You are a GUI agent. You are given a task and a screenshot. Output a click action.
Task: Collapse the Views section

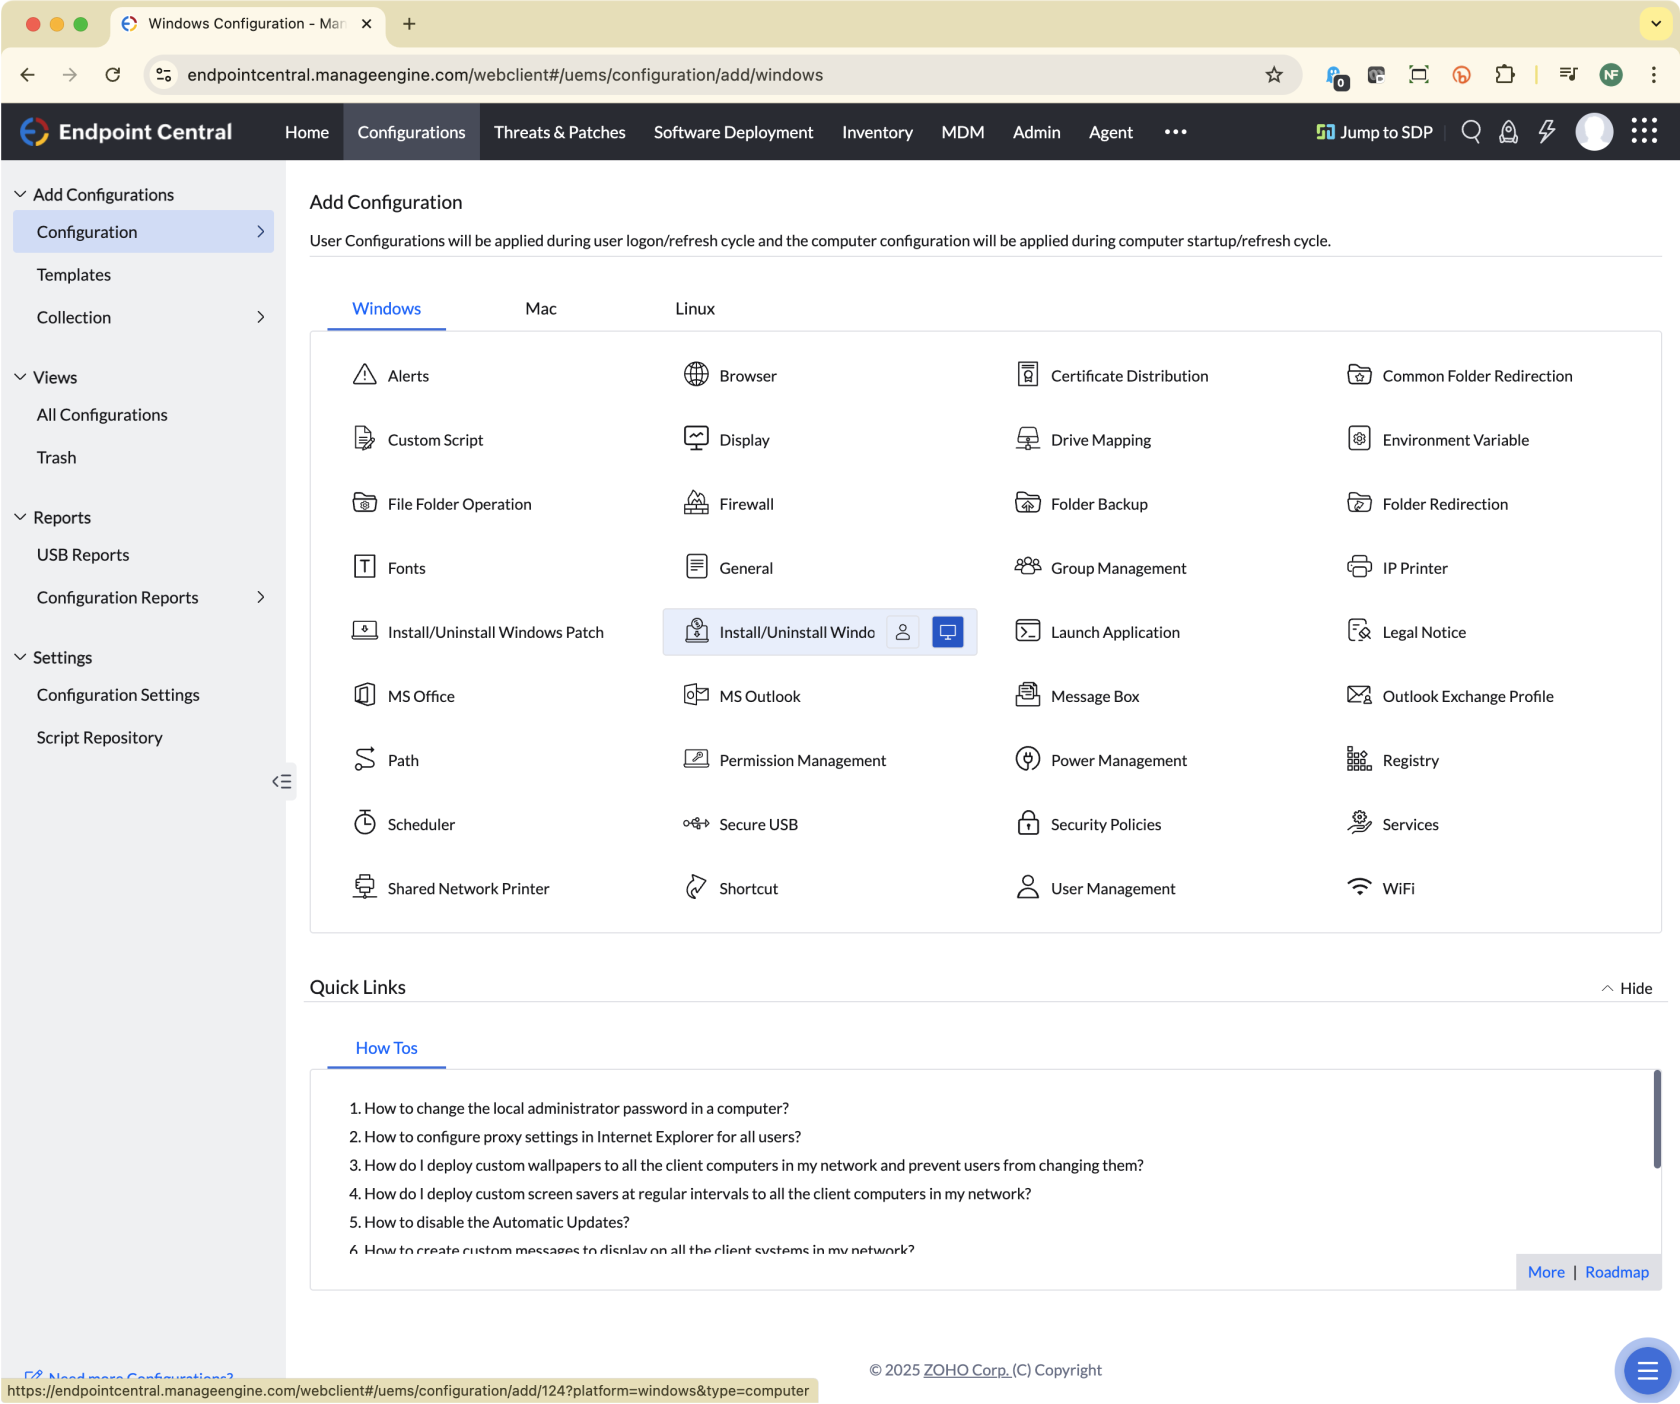coord(20,377)
